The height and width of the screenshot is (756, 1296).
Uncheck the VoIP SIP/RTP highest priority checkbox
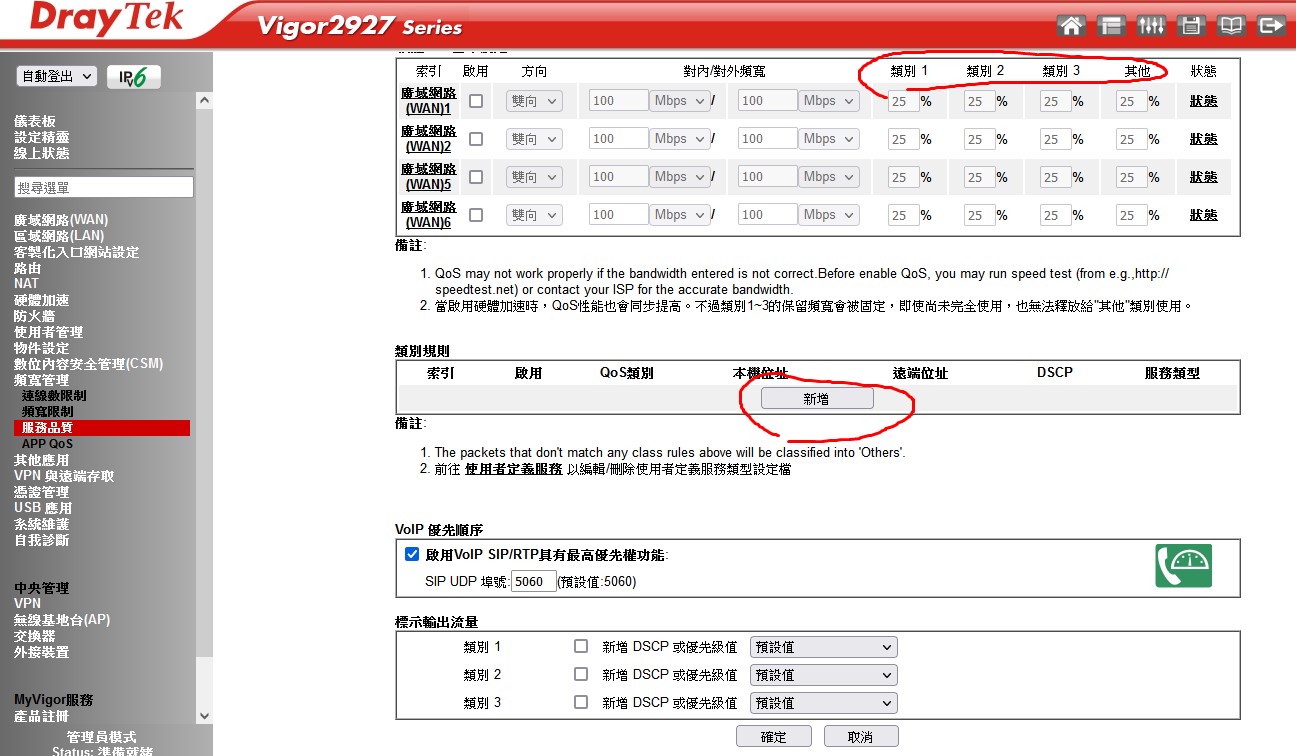click(412, 555)
